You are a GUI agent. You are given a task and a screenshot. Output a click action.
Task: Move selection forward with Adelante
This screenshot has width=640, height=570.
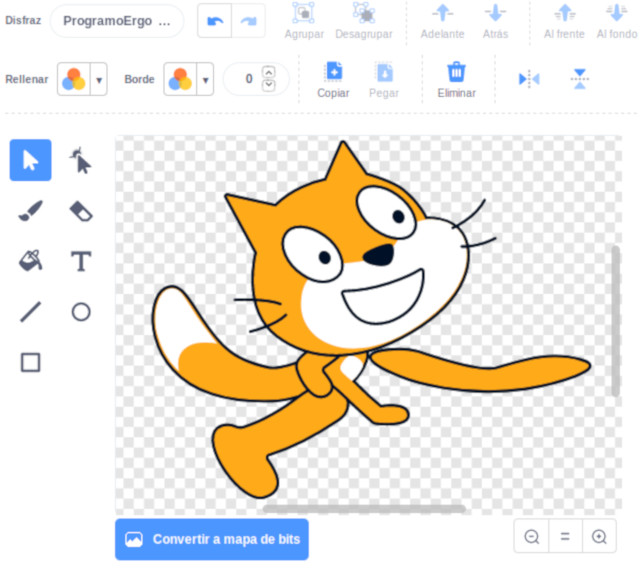click(442, 21)
